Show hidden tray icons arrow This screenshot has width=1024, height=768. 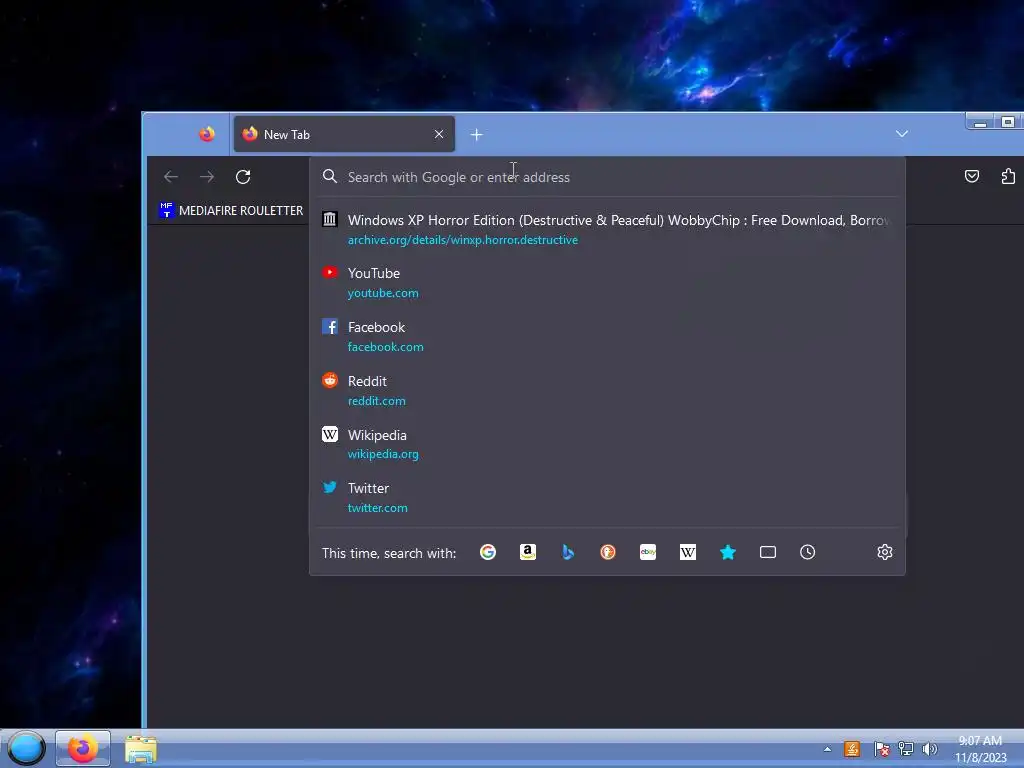pos(827,749)
